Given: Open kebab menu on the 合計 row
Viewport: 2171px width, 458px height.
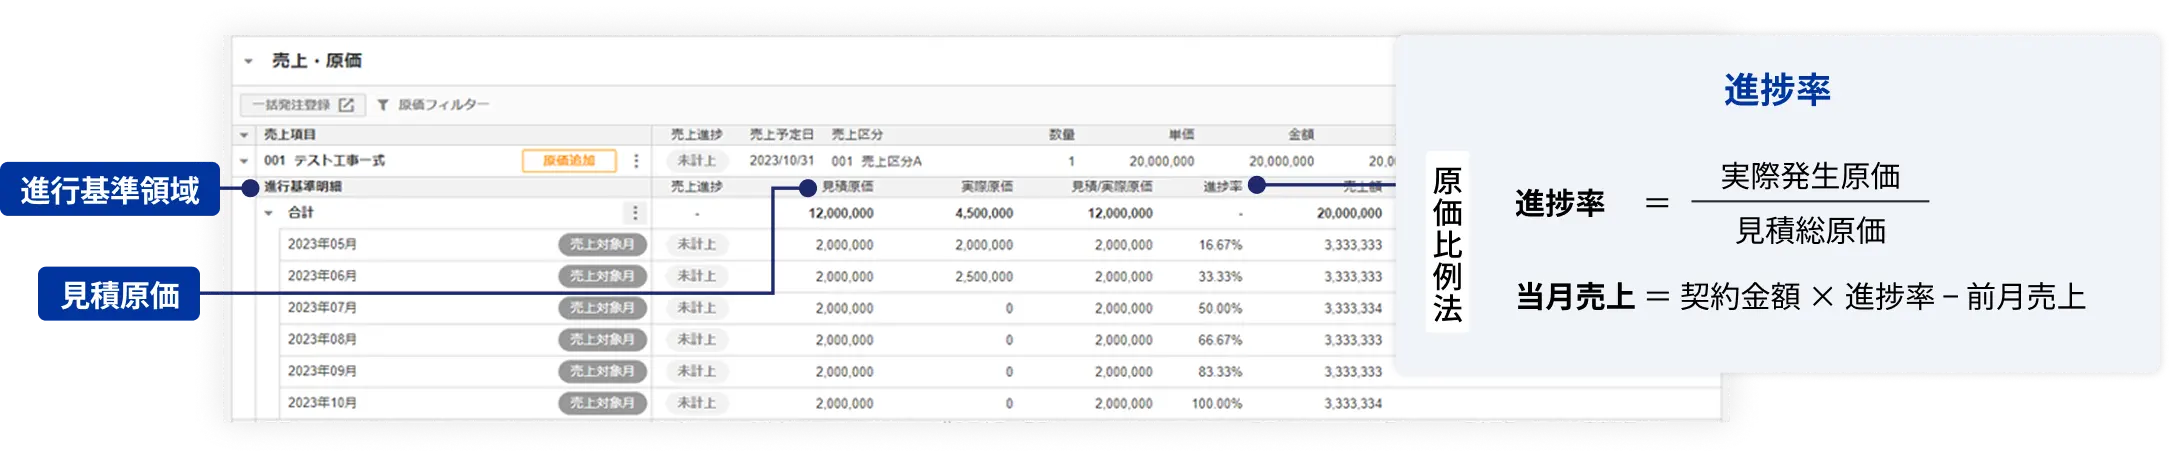Looking at the screenshot, I should pyautogui.click(x=634, y=213).
